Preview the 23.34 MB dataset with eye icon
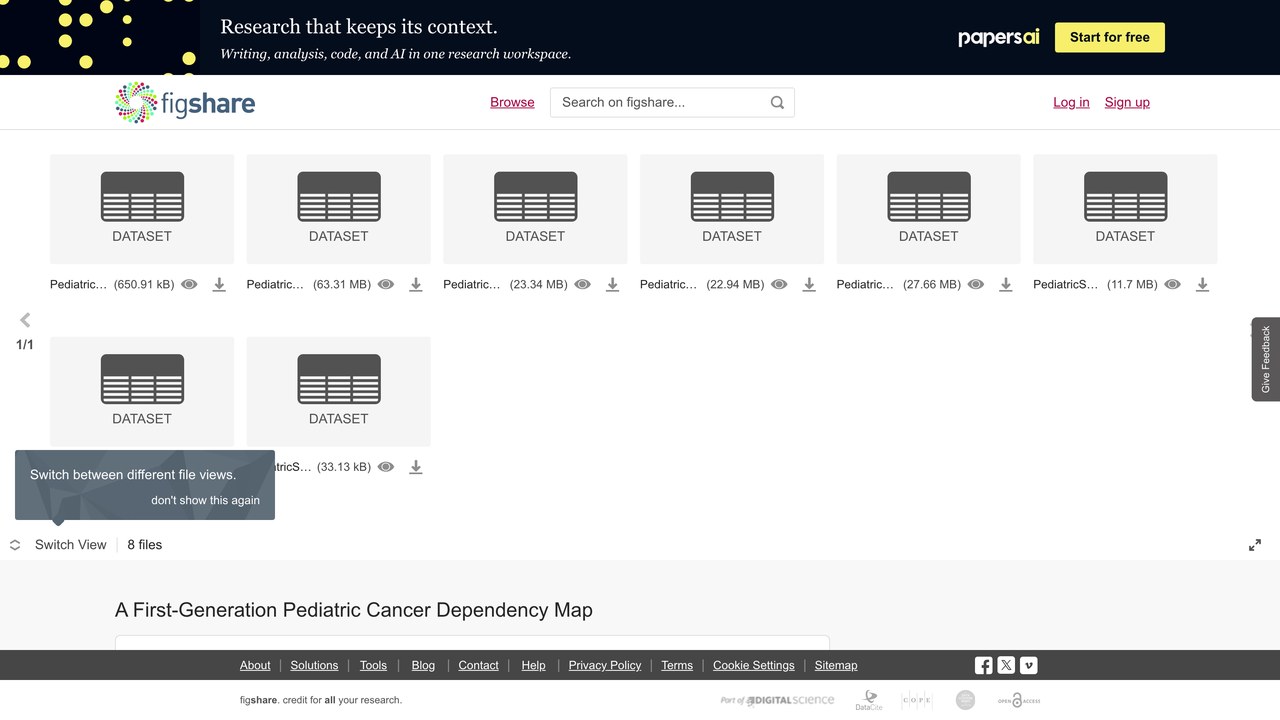 click(x=583, y=285)
